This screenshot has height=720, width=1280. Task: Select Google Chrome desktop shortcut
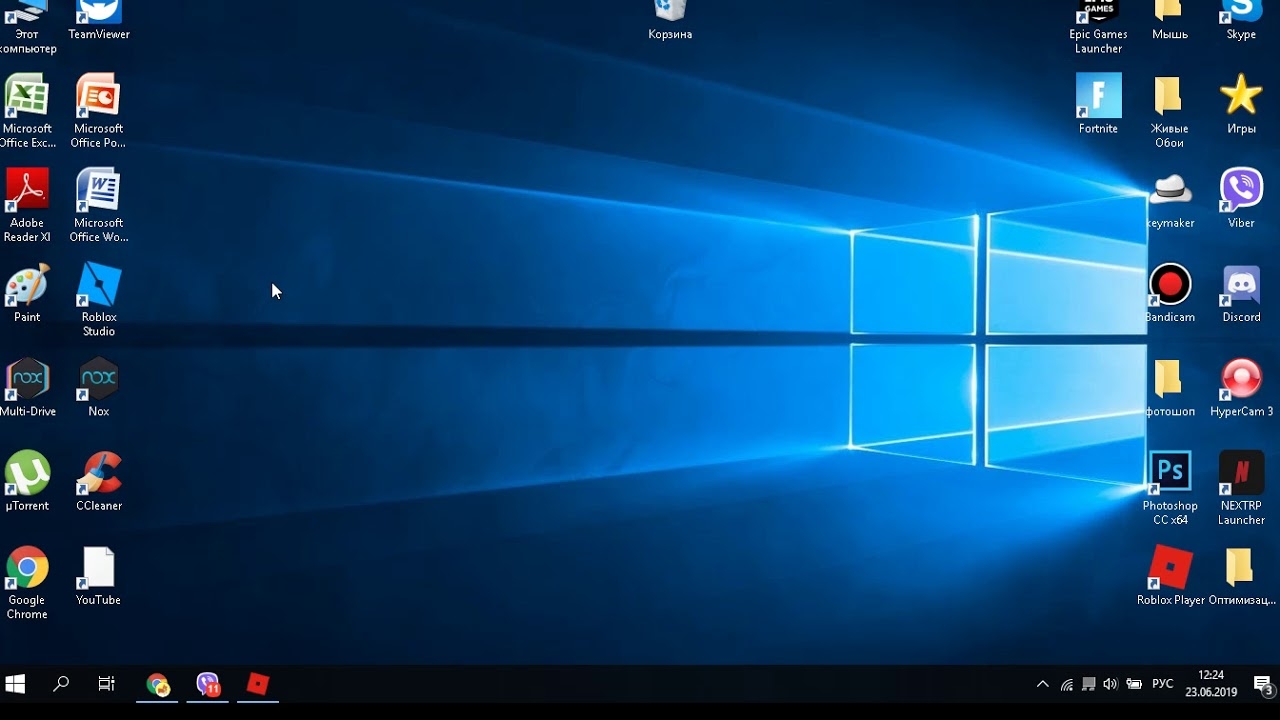(x=27, y=582)
